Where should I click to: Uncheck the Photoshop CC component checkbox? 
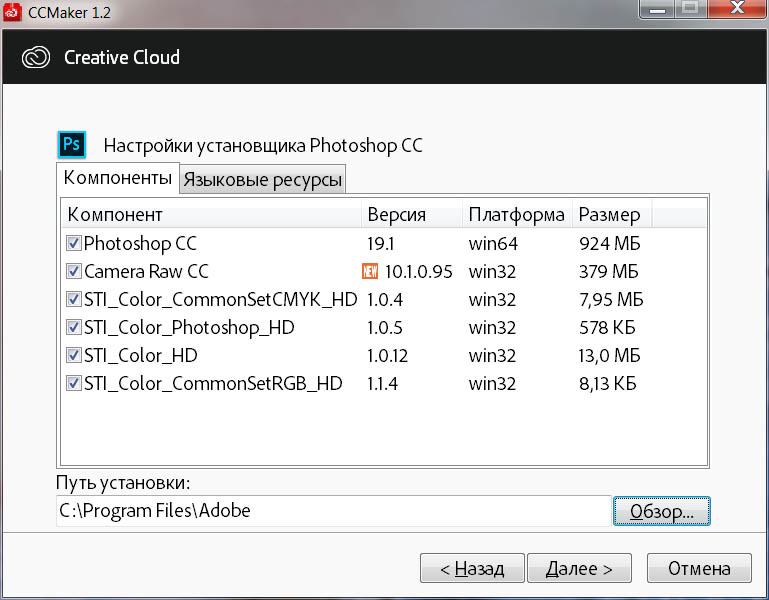pyautogui.click(x=74, y=243)
